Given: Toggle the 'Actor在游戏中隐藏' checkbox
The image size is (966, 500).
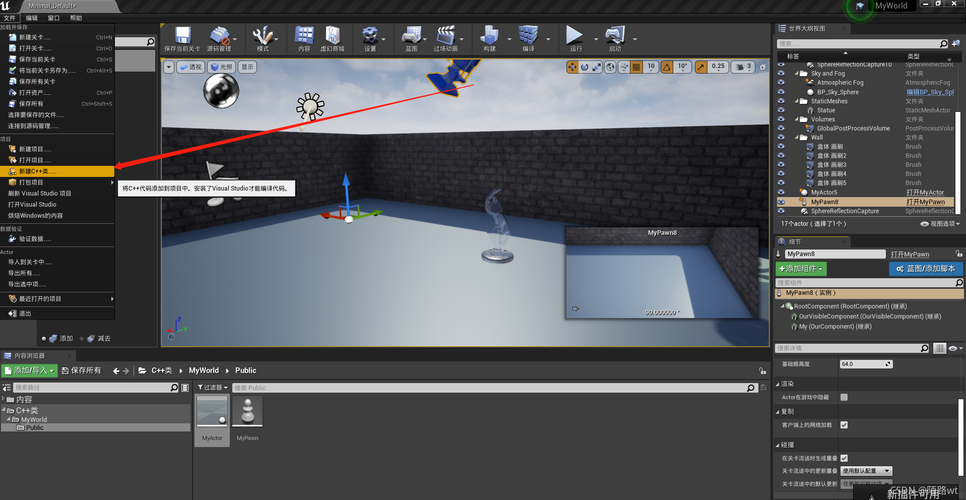Looking at the screenshot, I should [844, 397].
